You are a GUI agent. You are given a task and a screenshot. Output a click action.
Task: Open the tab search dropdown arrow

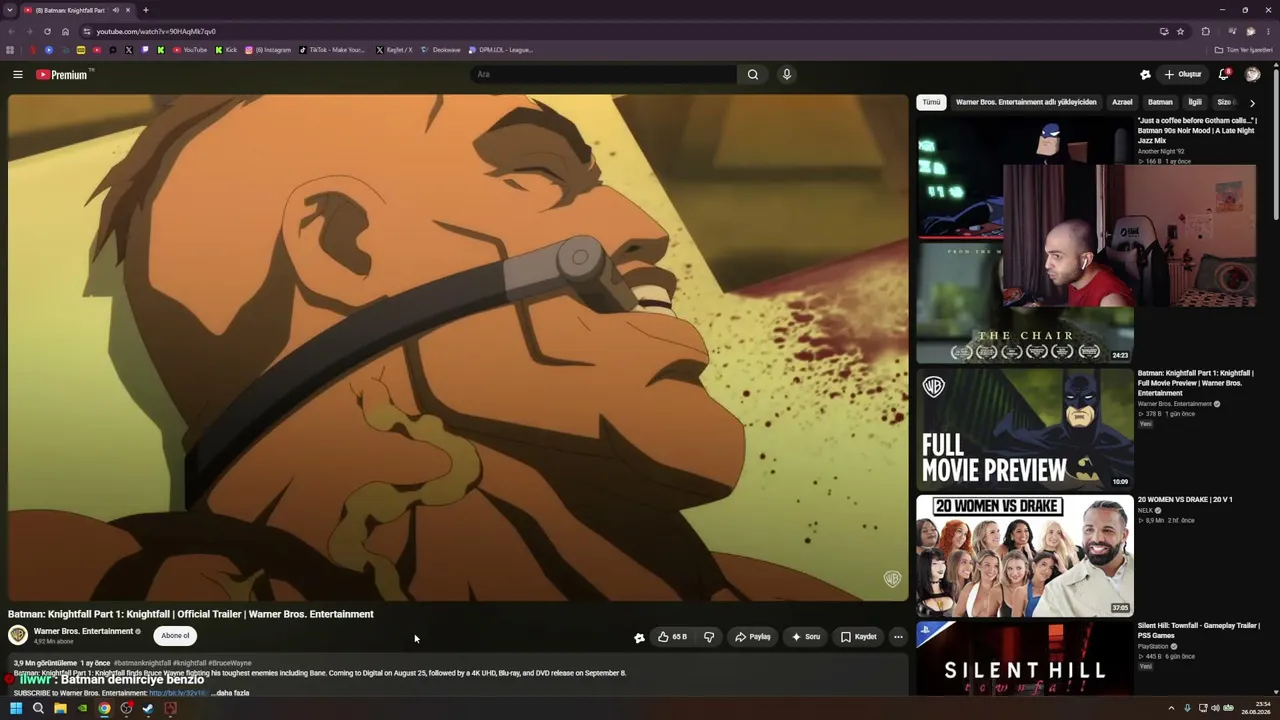pos(10,10)
